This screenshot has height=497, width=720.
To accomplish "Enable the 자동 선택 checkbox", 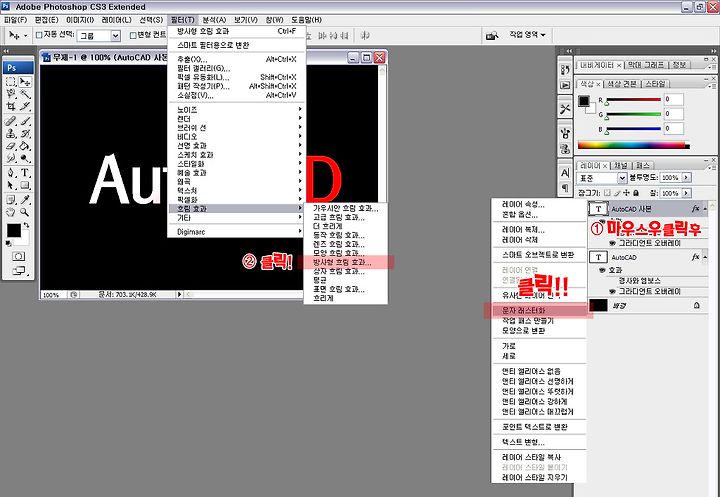I will 39,35.
